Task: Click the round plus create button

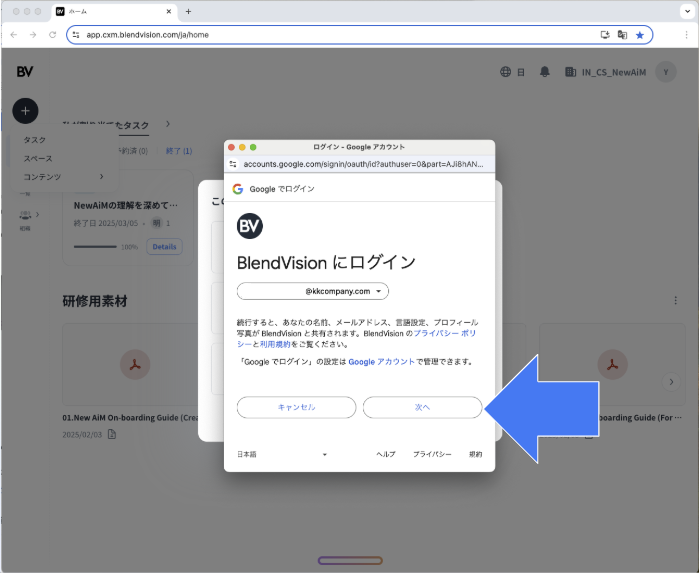Action: tap(25, 111)
